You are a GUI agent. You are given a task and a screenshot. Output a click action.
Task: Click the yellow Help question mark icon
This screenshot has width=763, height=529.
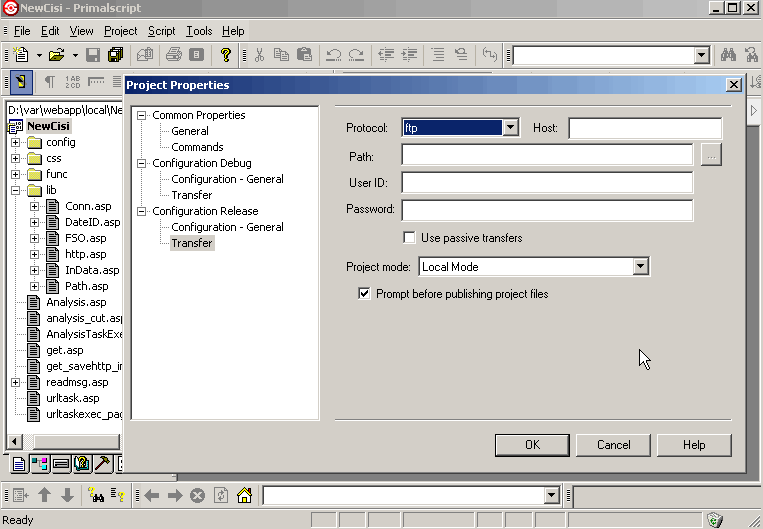(x=225, y=55)
